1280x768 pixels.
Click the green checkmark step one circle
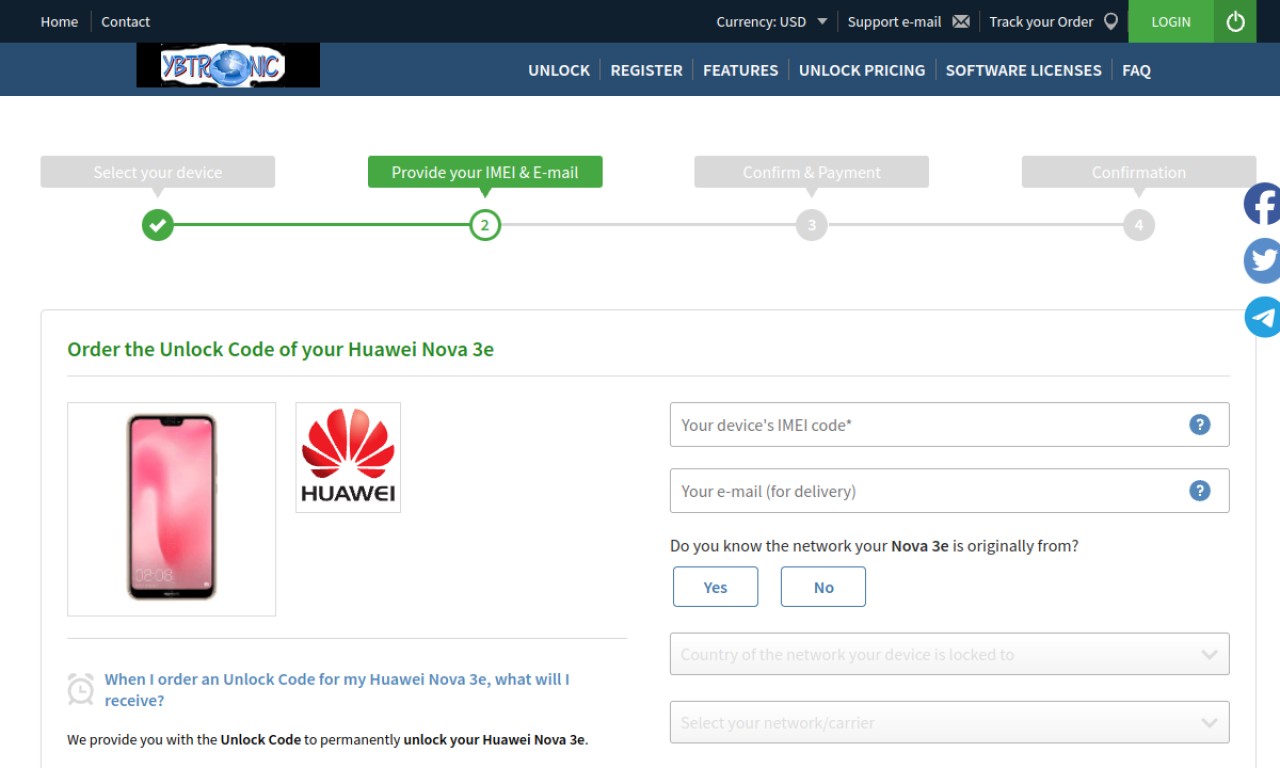coord(157,225)
